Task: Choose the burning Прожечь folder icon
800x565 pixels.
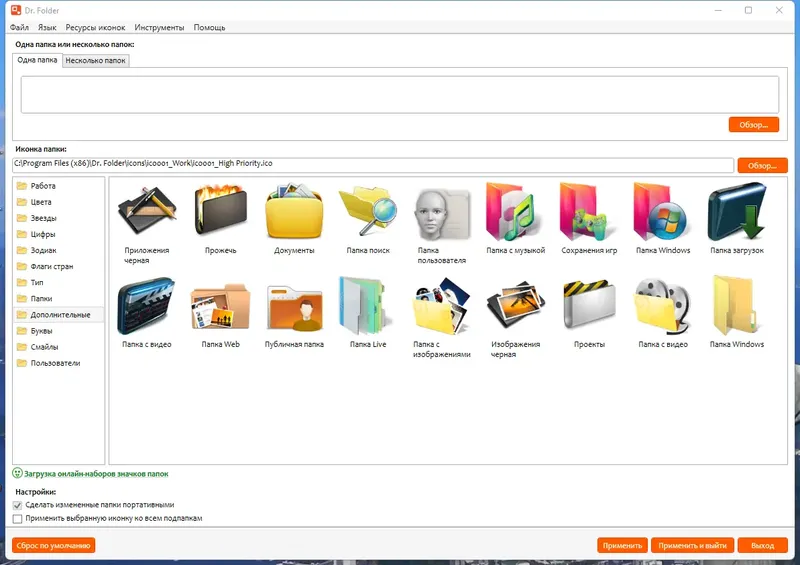Action: [x=220, y=211]
